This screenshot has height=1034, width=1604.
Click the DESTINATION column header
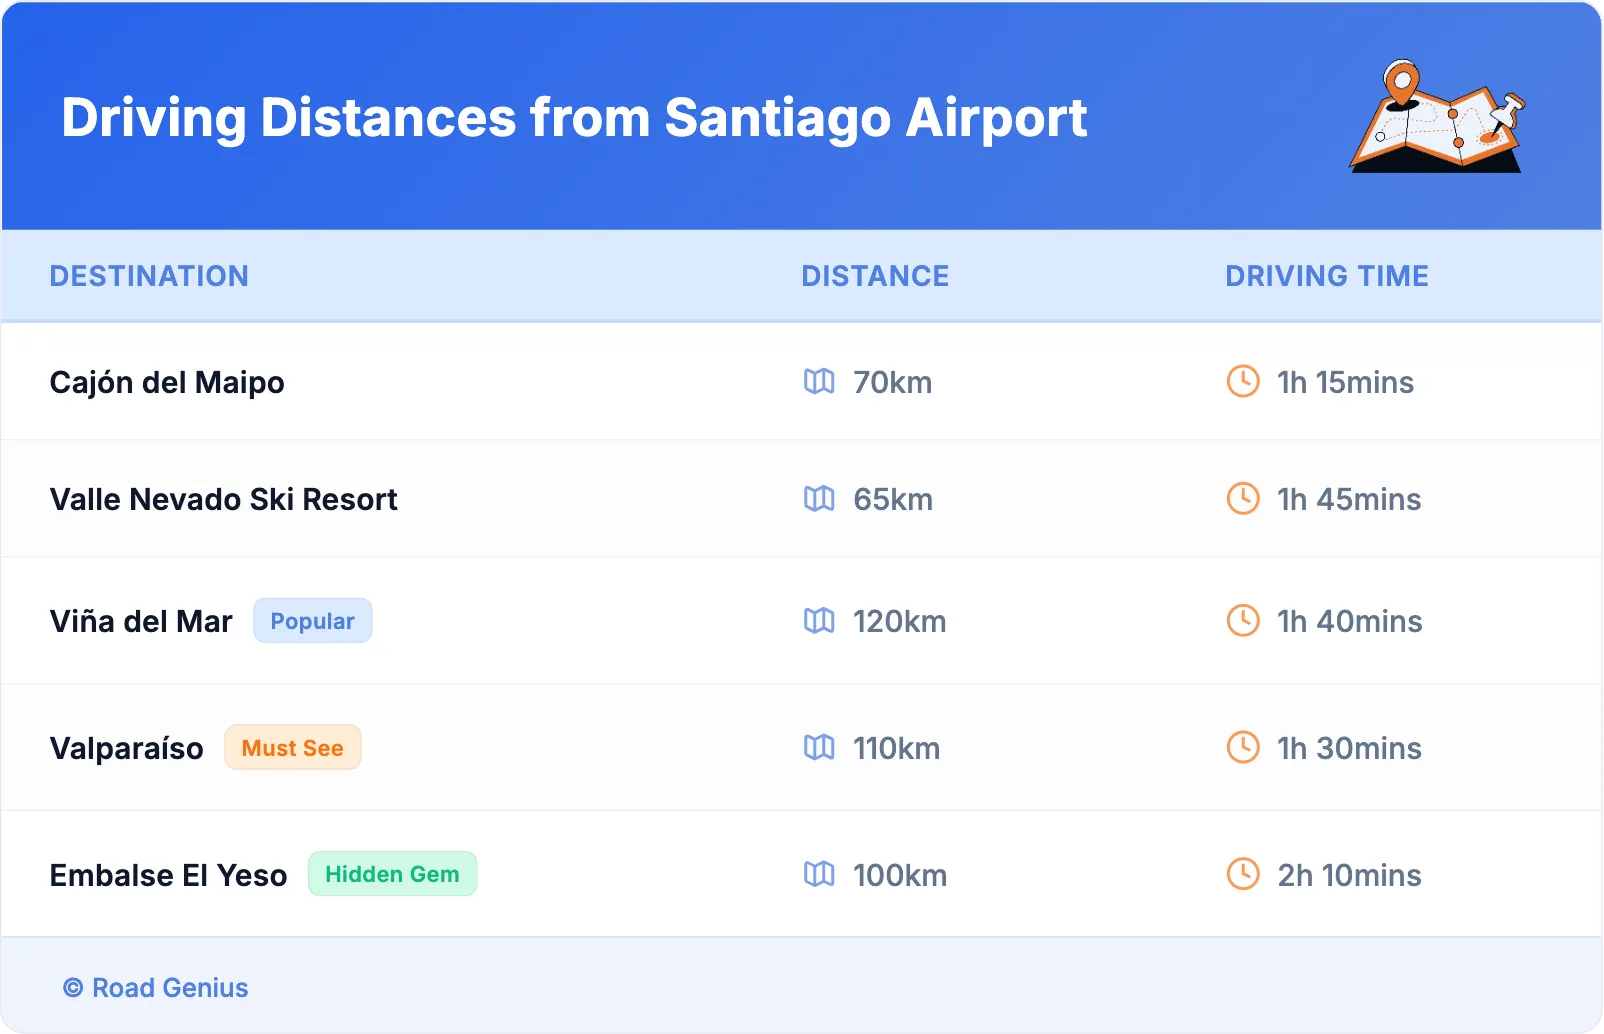click(x=149, y=276)
